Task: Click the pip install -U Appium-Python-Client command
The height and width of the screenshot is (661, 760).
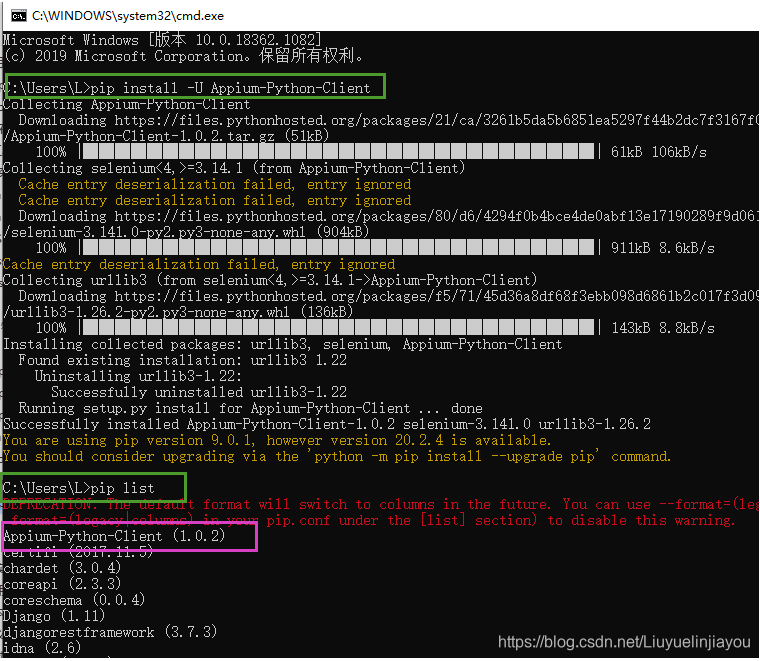Action: point(231,88)
